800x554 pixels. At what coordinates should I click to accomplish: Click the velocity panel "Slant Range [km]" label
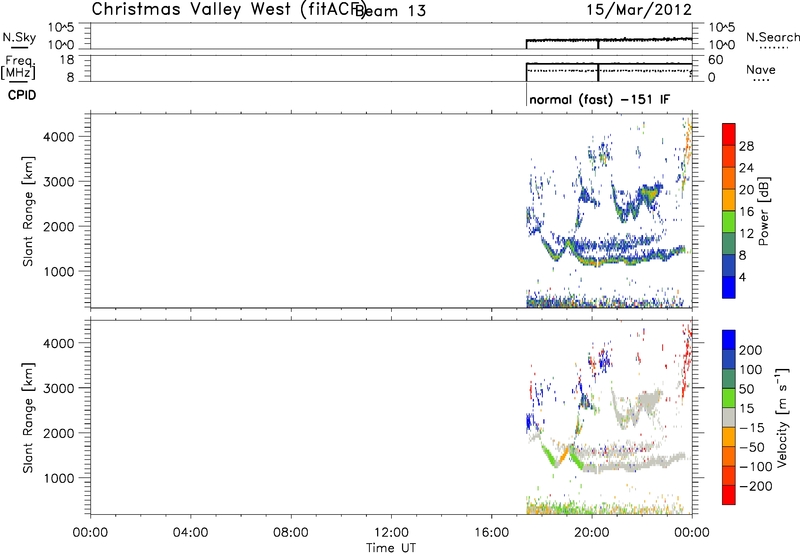tap(28, 418)
